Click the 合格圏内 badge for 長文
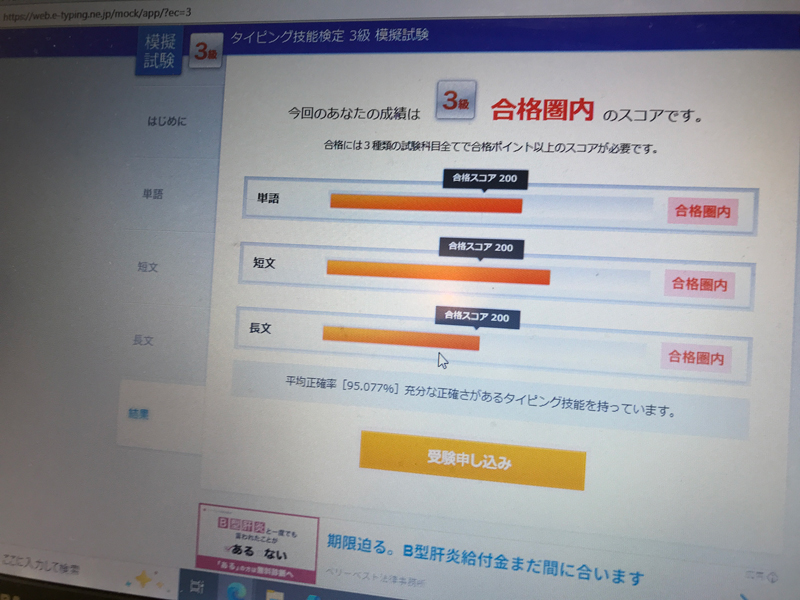The image size is (800, 600). [696, 357]
